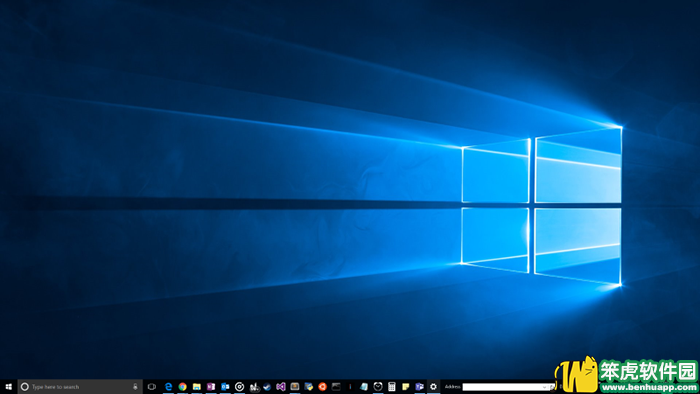Expand the Address toolbar dropdown arrow
The height and width of the screenshot is (394, 700).
(x=545, y=387)
